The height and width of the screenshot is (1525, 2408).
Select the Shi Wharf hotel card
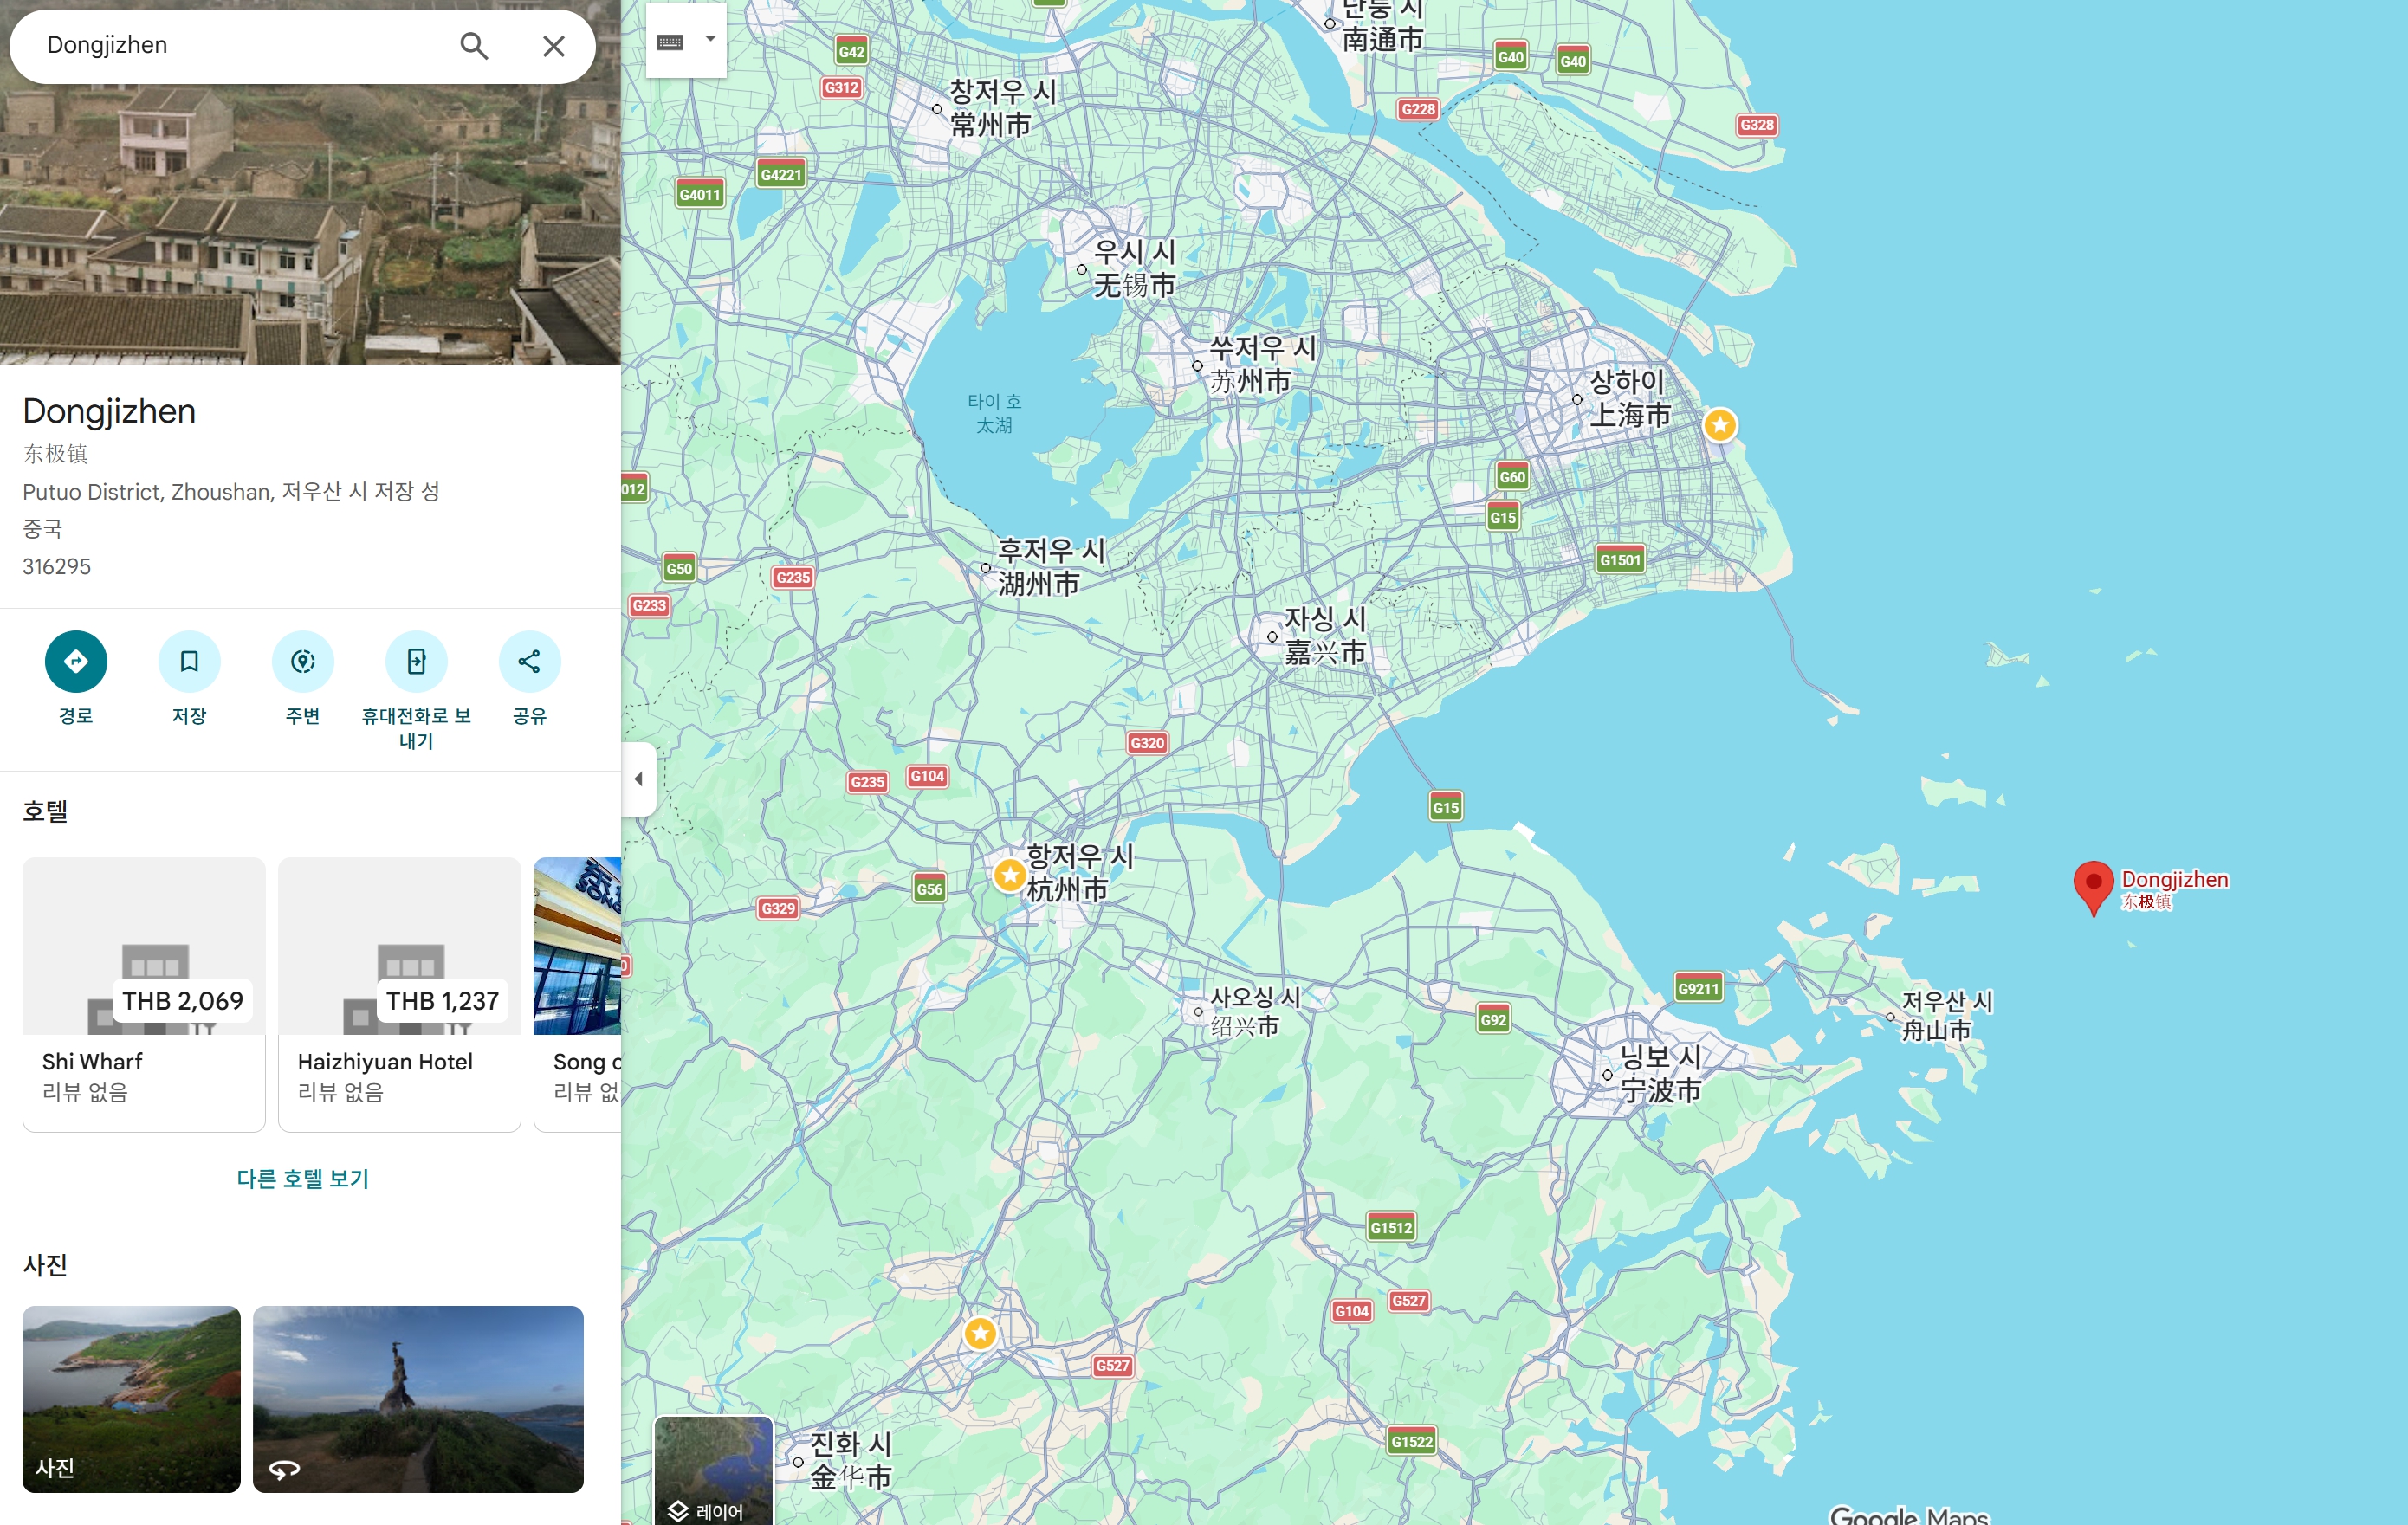144,993
